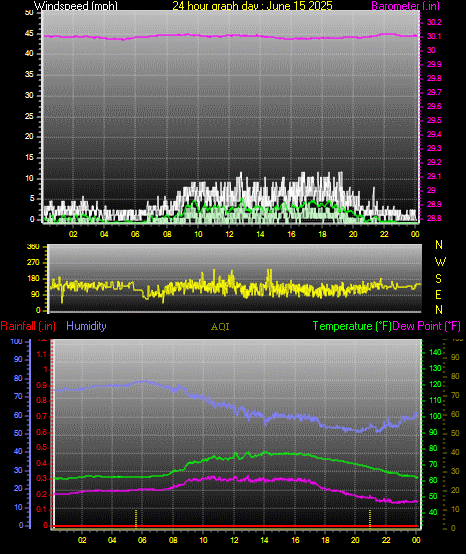Click the windspeed axis value "35"
Image resolution: width=466 pixels, height=554 pixels.
coord(29,75)
